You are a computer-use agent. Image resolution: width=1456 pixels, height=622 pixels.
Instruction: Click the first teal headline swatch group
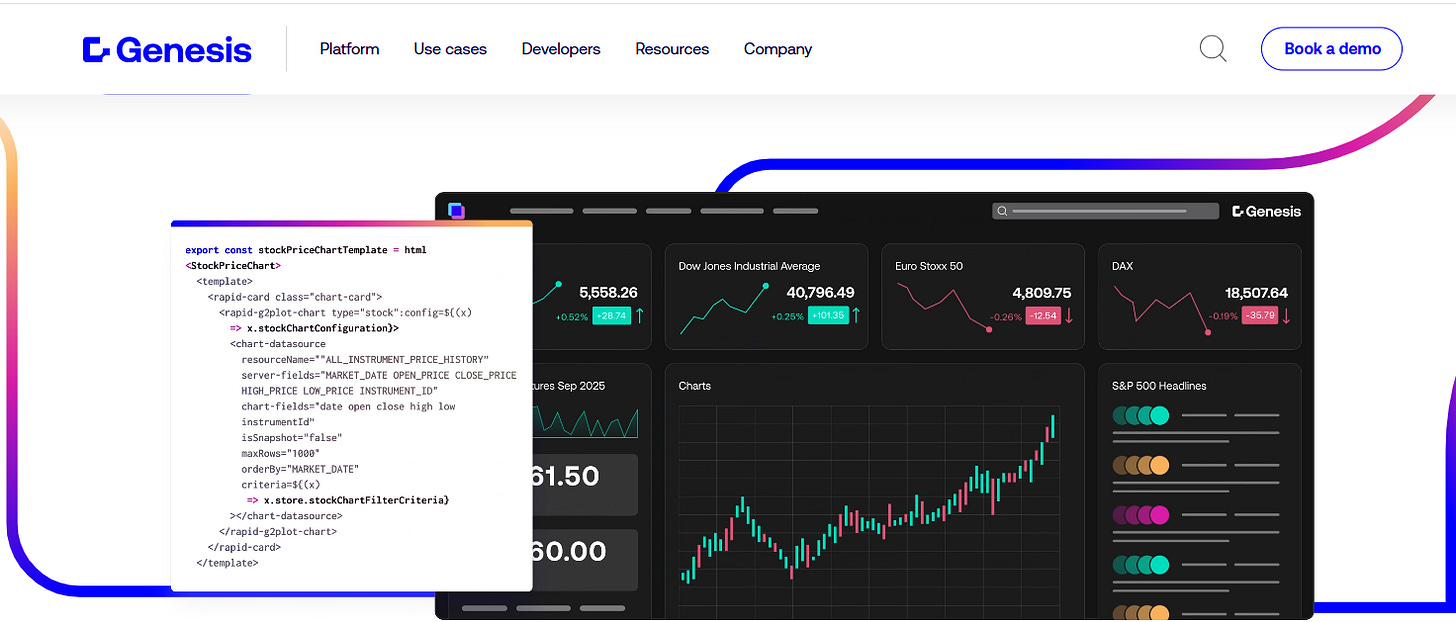tap(1141, 415)
